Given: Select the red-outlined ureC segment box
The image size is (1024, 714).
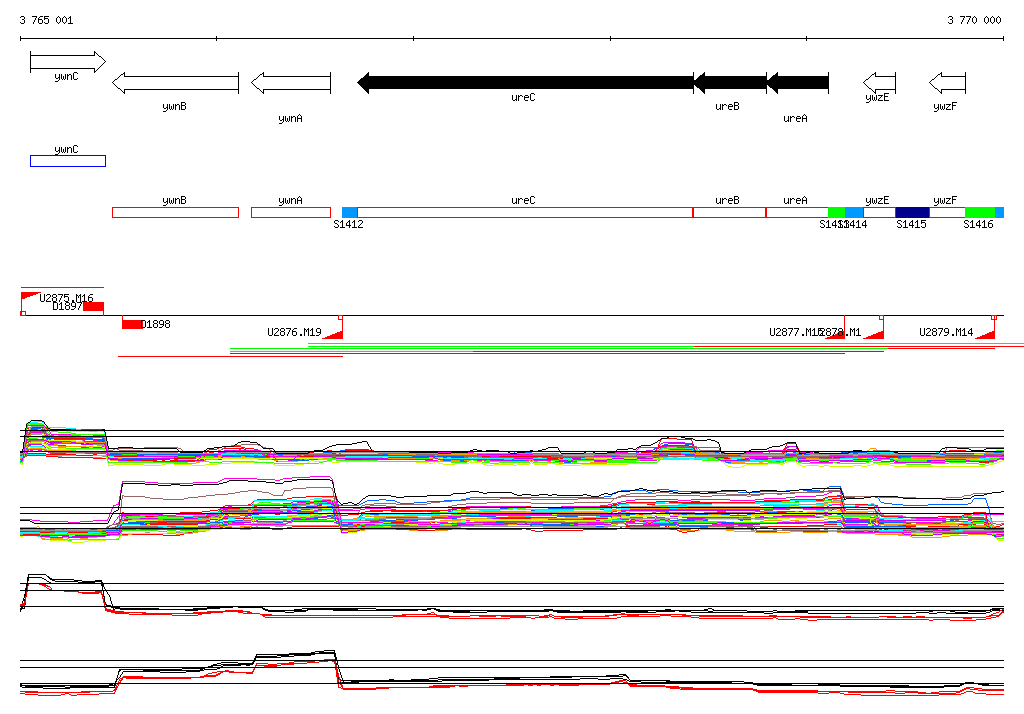Looking at the screenshot, I should tap(525, 212).
